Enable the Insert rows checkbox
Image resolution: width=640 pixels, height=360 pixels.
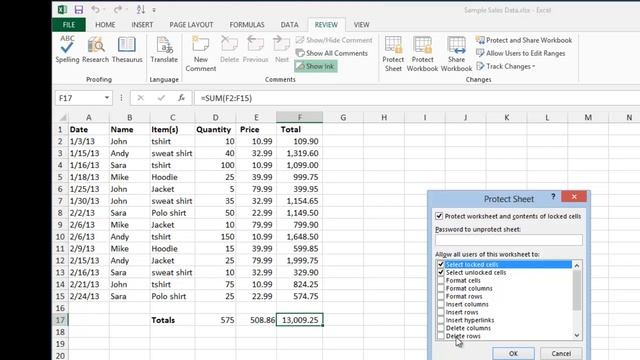point(440,312)
